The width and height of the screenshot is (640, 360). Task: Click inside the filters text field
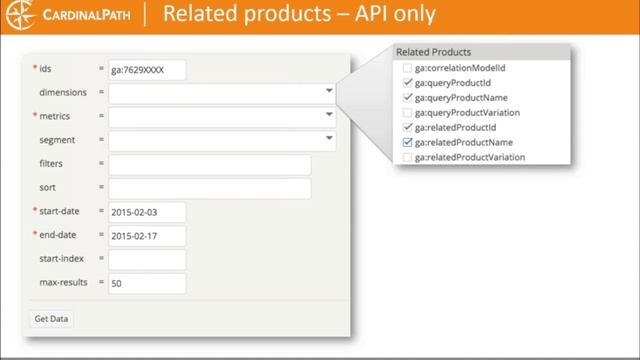210,165
